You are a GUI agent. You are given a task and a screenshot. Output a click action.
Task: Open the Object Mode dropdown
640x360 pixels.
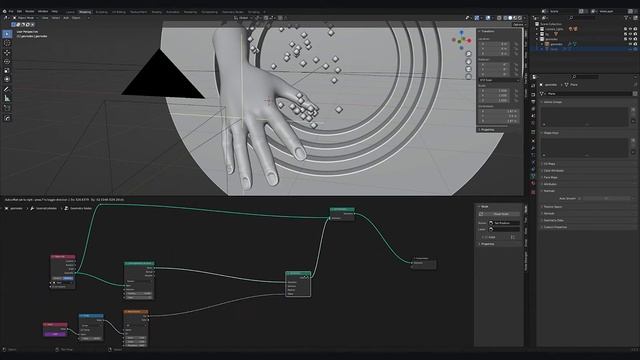pyautogui.click(x=25, y=18)
